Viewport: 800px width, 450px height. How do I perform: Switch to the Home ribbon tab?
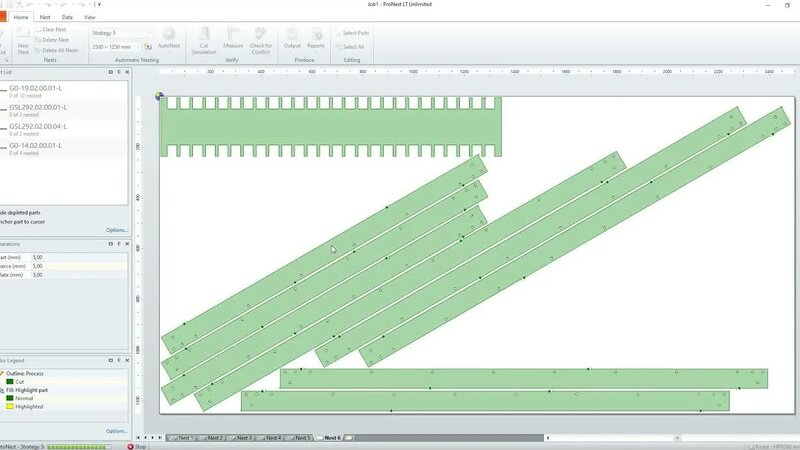point(21,17)
